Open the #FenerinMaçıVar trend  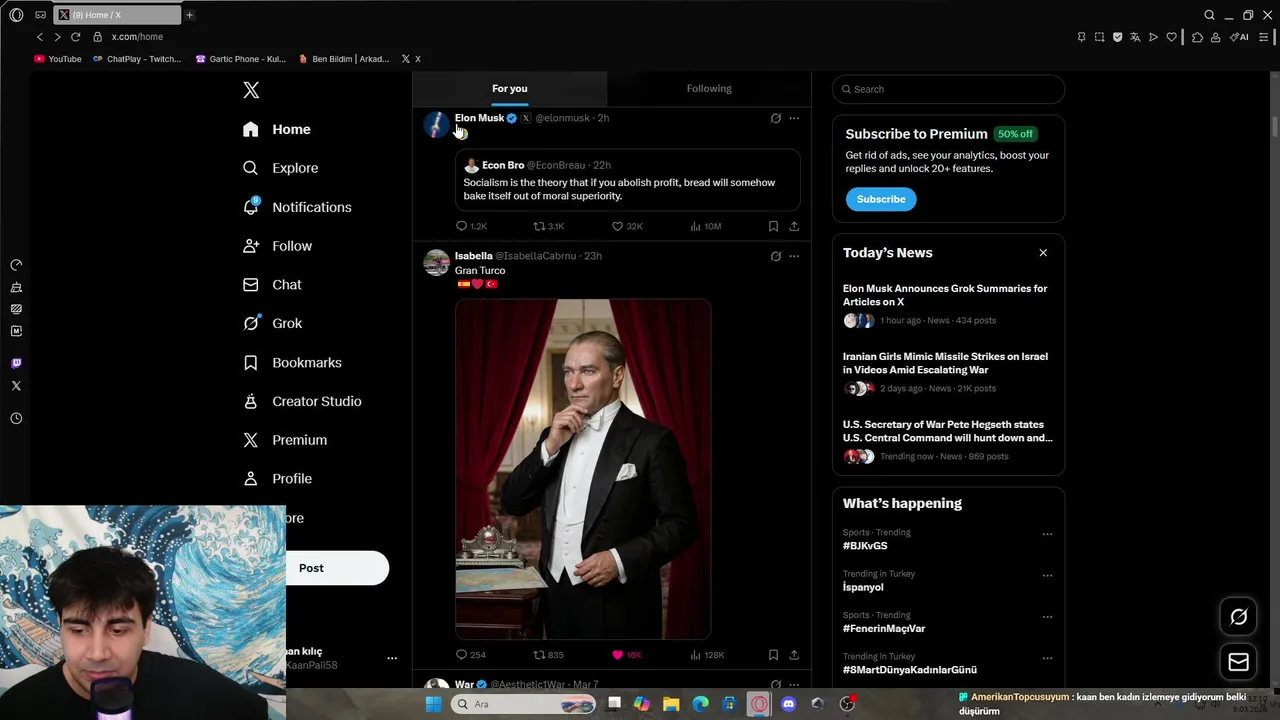pyautogui.click(x=884, y=628)
